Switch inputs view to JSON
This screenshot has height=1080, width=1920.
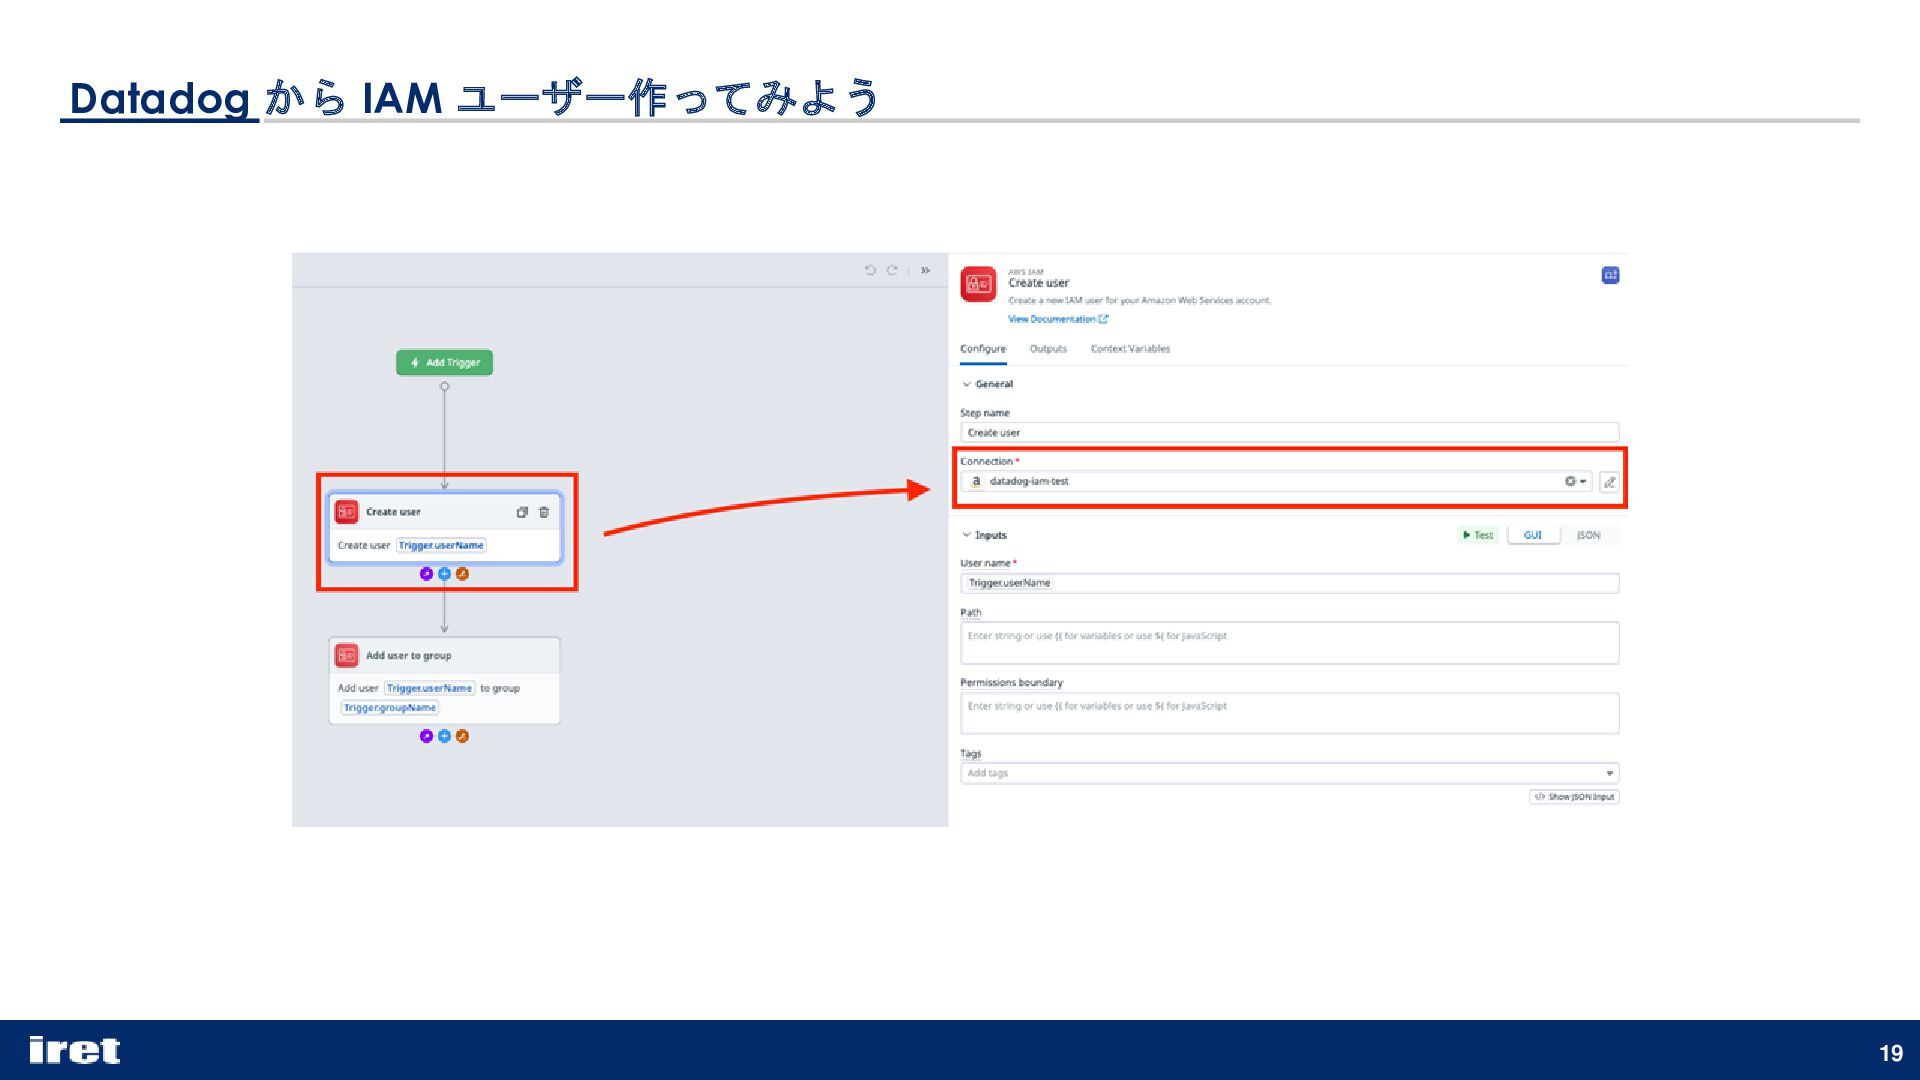coord(1588,535)
